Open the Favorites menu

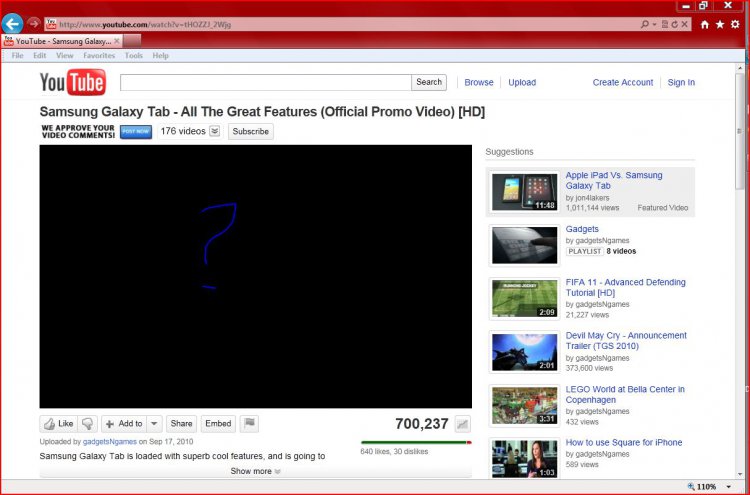99,55
